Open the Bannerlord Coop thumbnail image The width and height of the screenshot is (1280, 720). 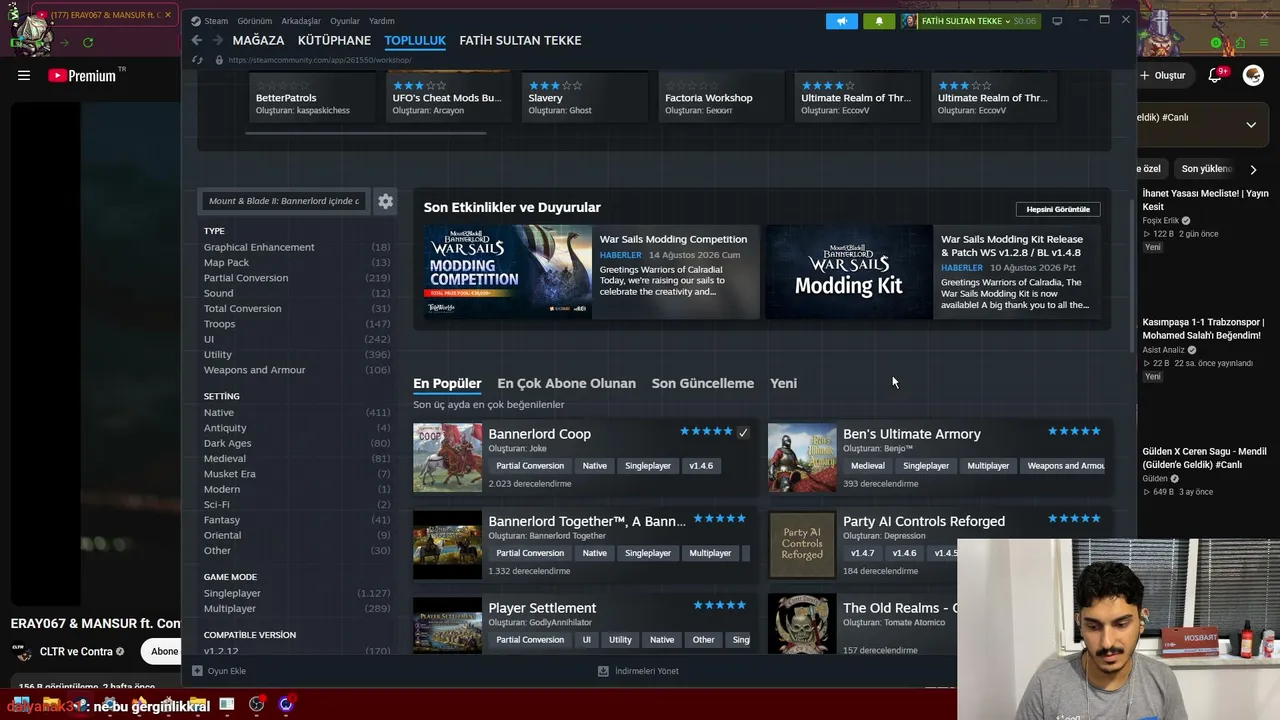click(447, 458)
